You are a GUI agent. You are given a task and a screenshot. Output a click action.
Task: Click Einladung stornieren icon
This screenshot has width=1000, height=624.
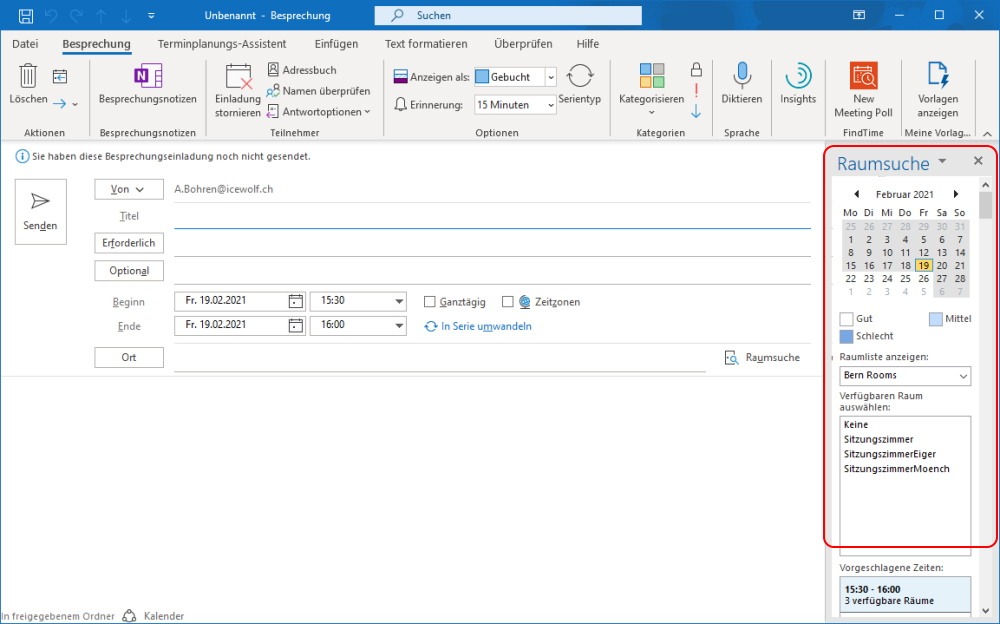click(x=239, y=77)
